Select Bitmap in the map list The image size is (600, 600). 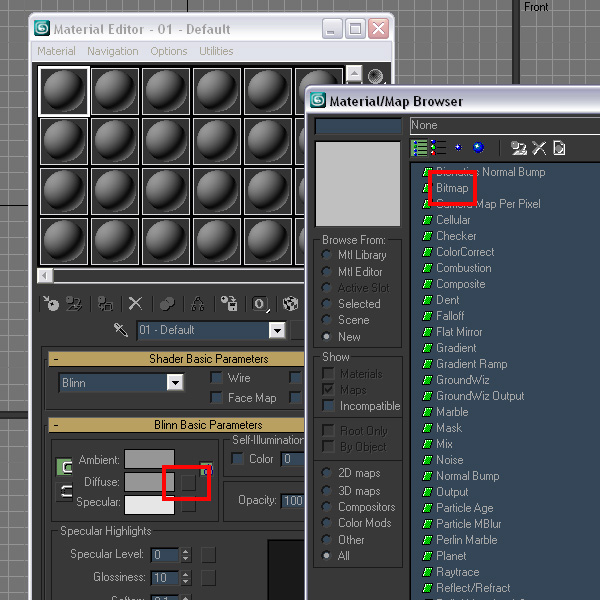click(452, 188)
